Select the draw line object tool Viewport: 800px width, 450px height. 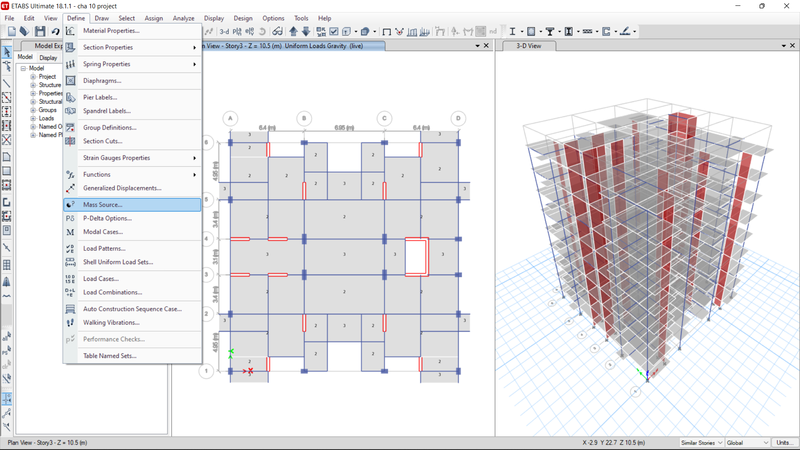pos(7,83)
